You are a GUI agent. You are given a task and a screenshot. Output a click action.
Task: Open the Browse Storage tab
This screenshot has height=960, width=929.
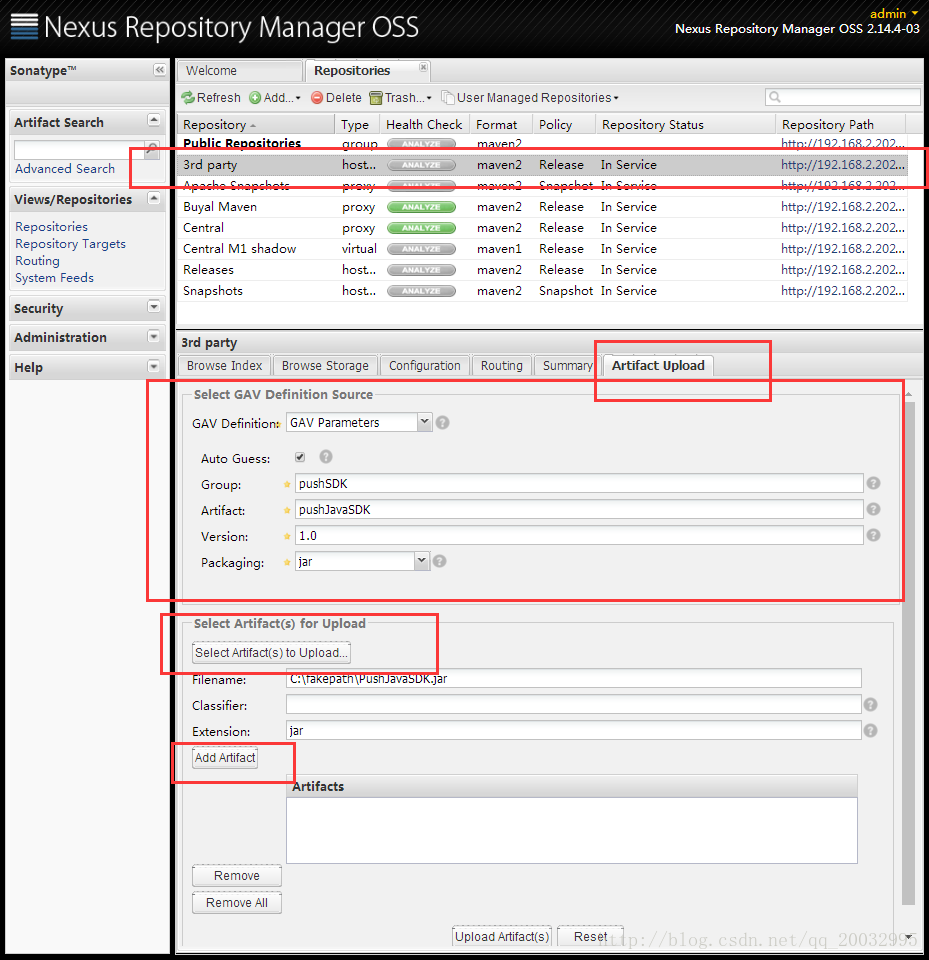(325, 366)
